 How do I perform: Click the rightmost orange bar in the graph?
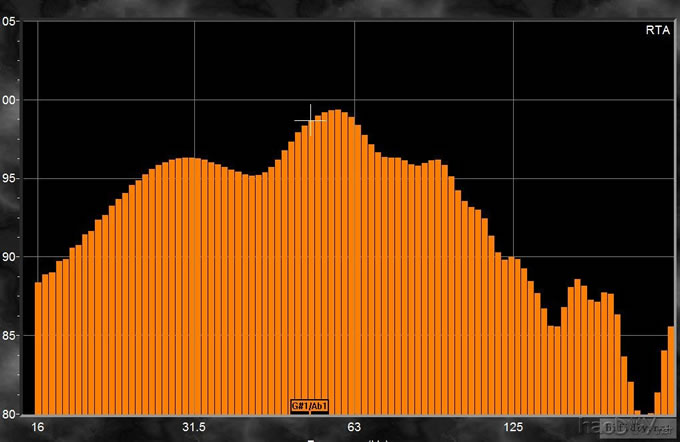point(671,370)
